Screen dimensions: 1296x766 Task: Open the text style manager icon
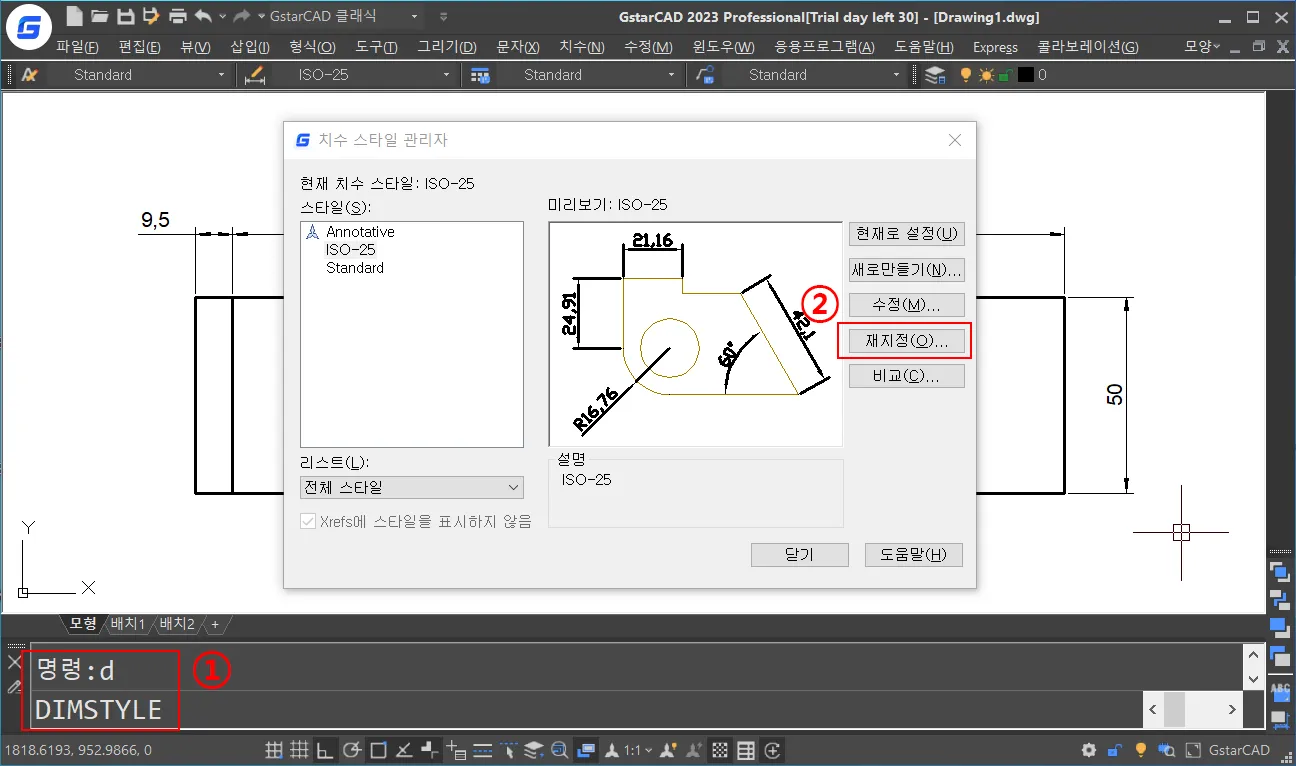pos(29,75)
